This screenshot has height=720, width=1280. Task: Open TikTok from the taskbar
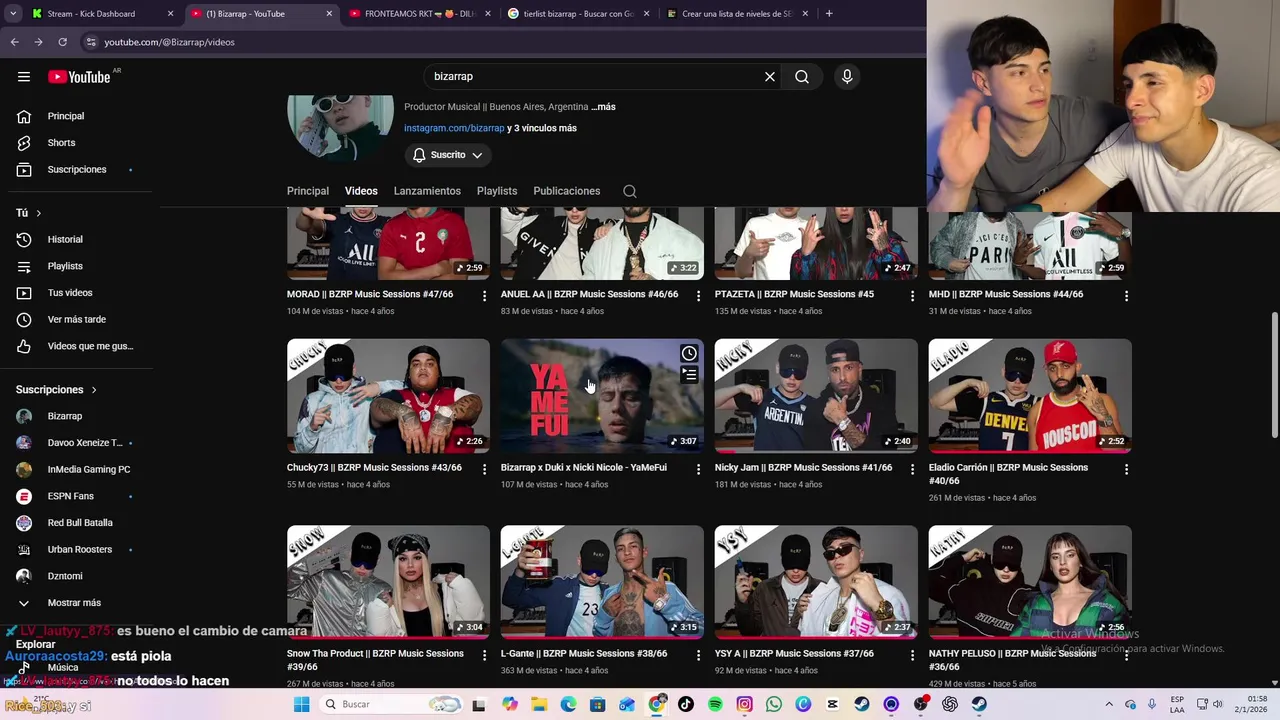pos(686,704)
